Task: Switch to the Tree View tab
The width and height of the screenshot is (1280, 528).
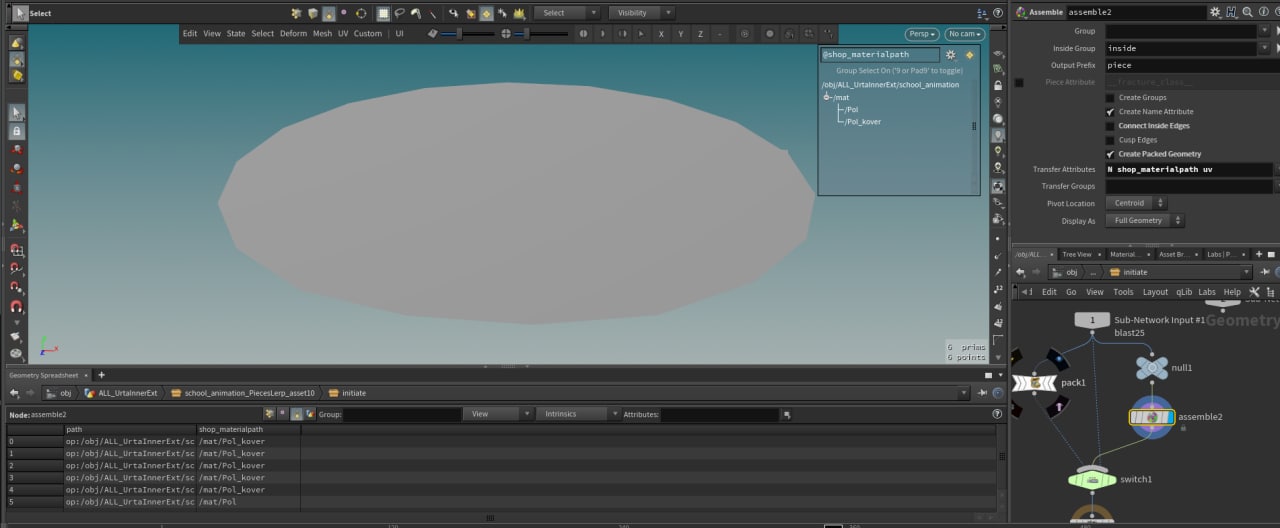Action: tap(1077, 254)
